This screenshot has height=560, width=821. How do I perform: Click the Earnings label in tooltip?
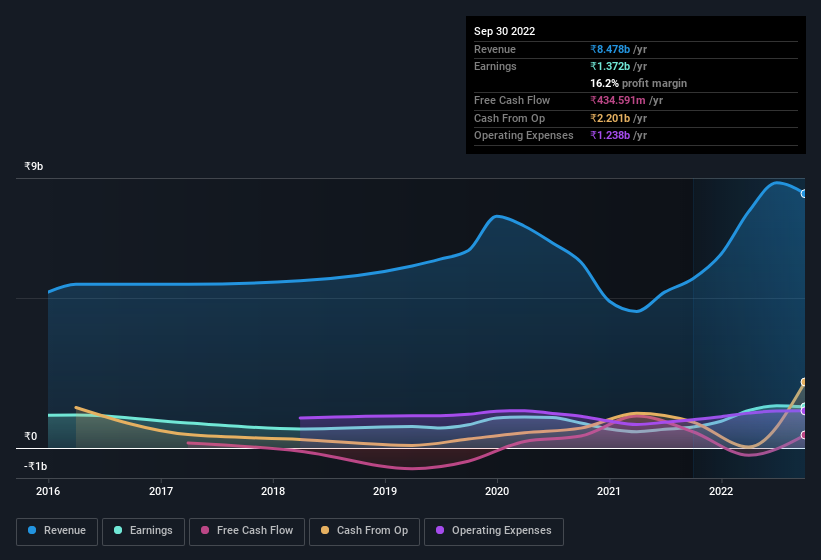495,66
